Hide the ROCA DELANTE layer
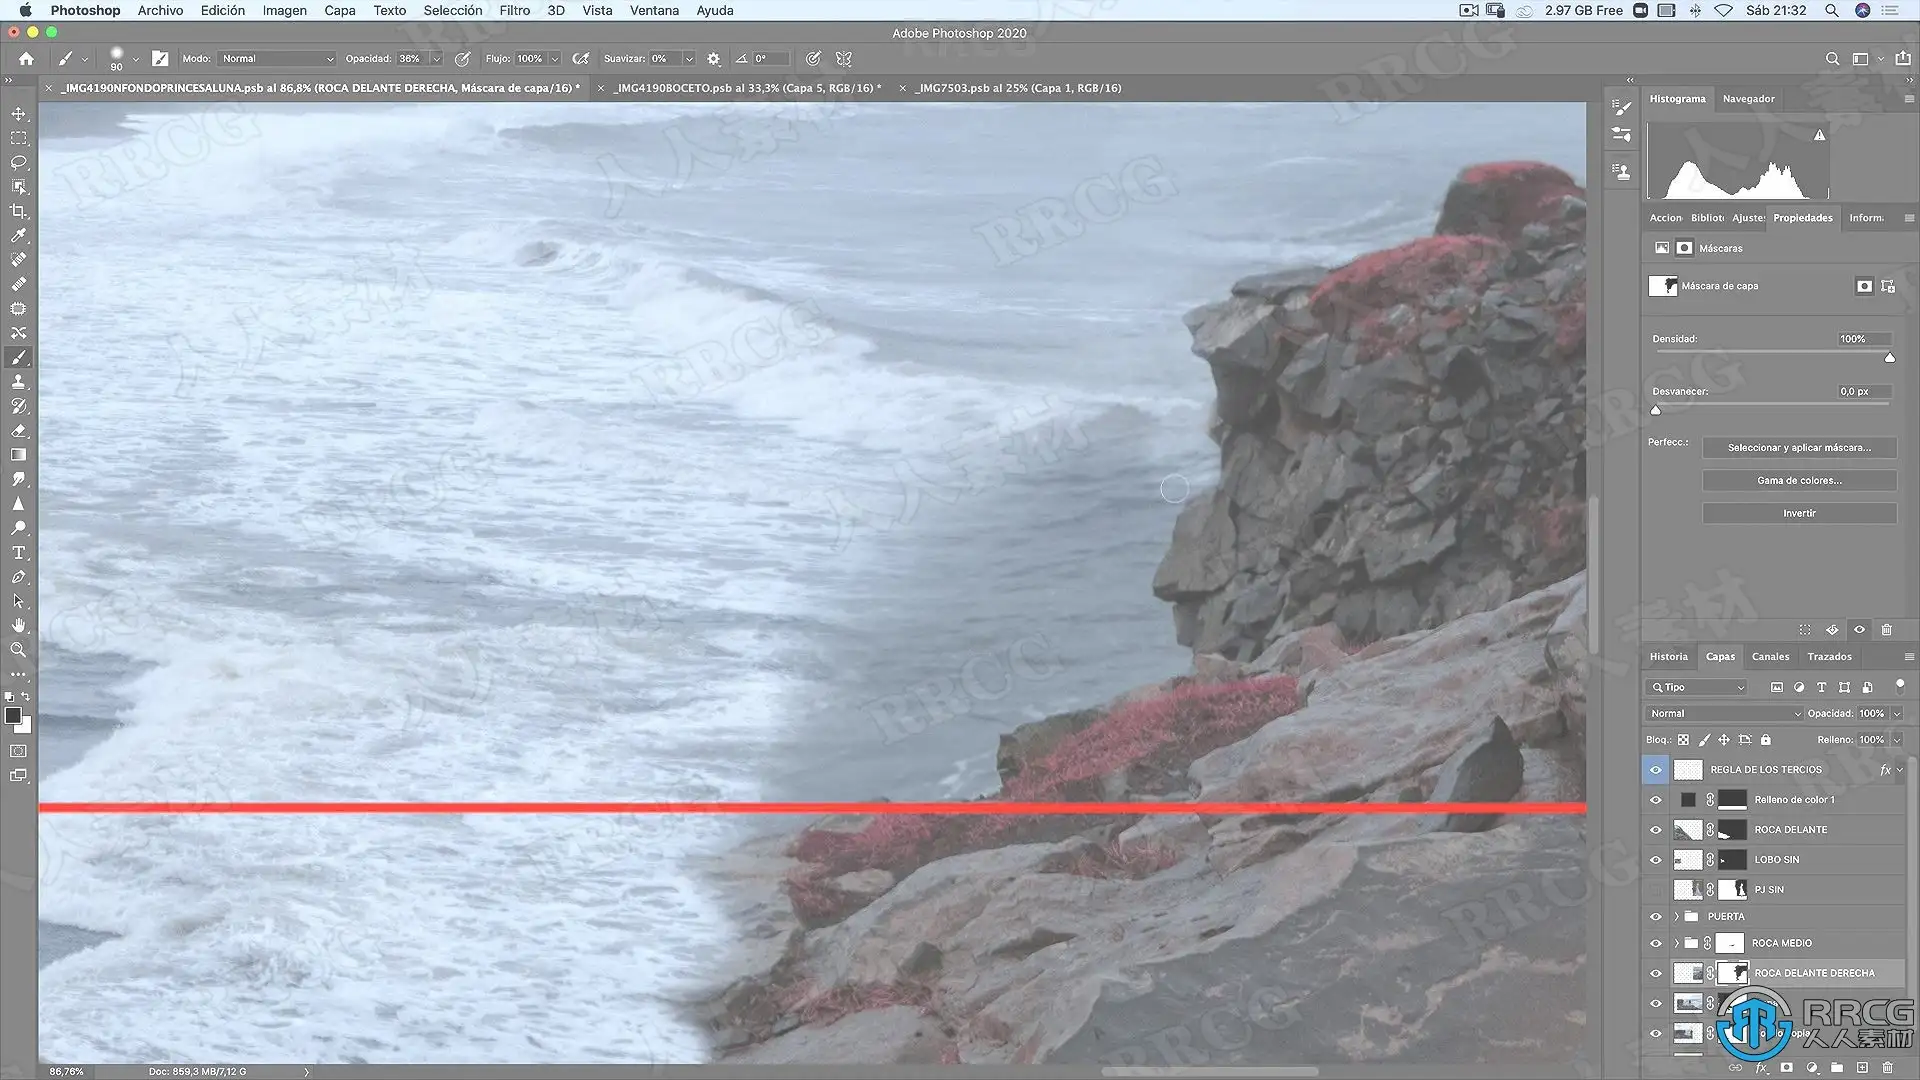The image size is (1920, 1080). pyautogui.click(x=1655, y=830)
